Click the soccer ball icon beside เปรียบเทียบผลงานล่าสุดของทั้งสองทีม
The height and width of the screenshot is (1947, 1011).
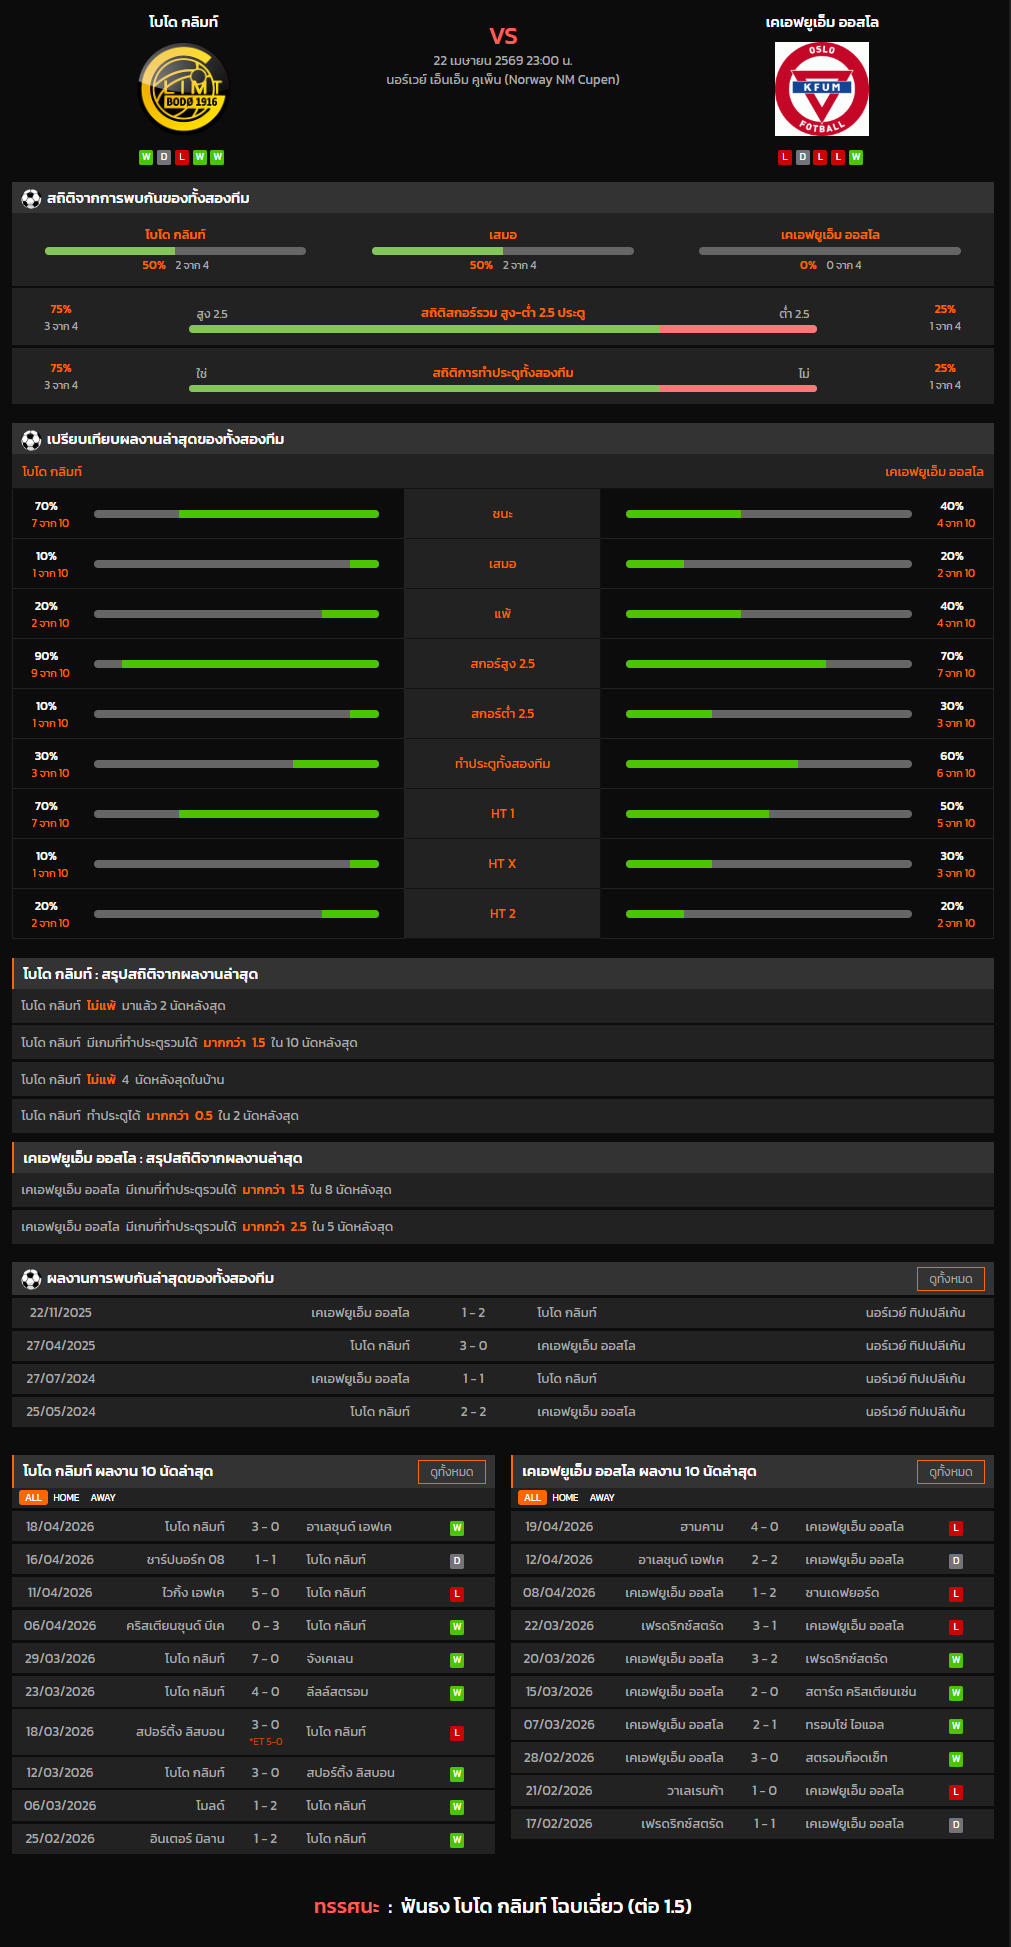pyautogui.click(x=31, y=440)
